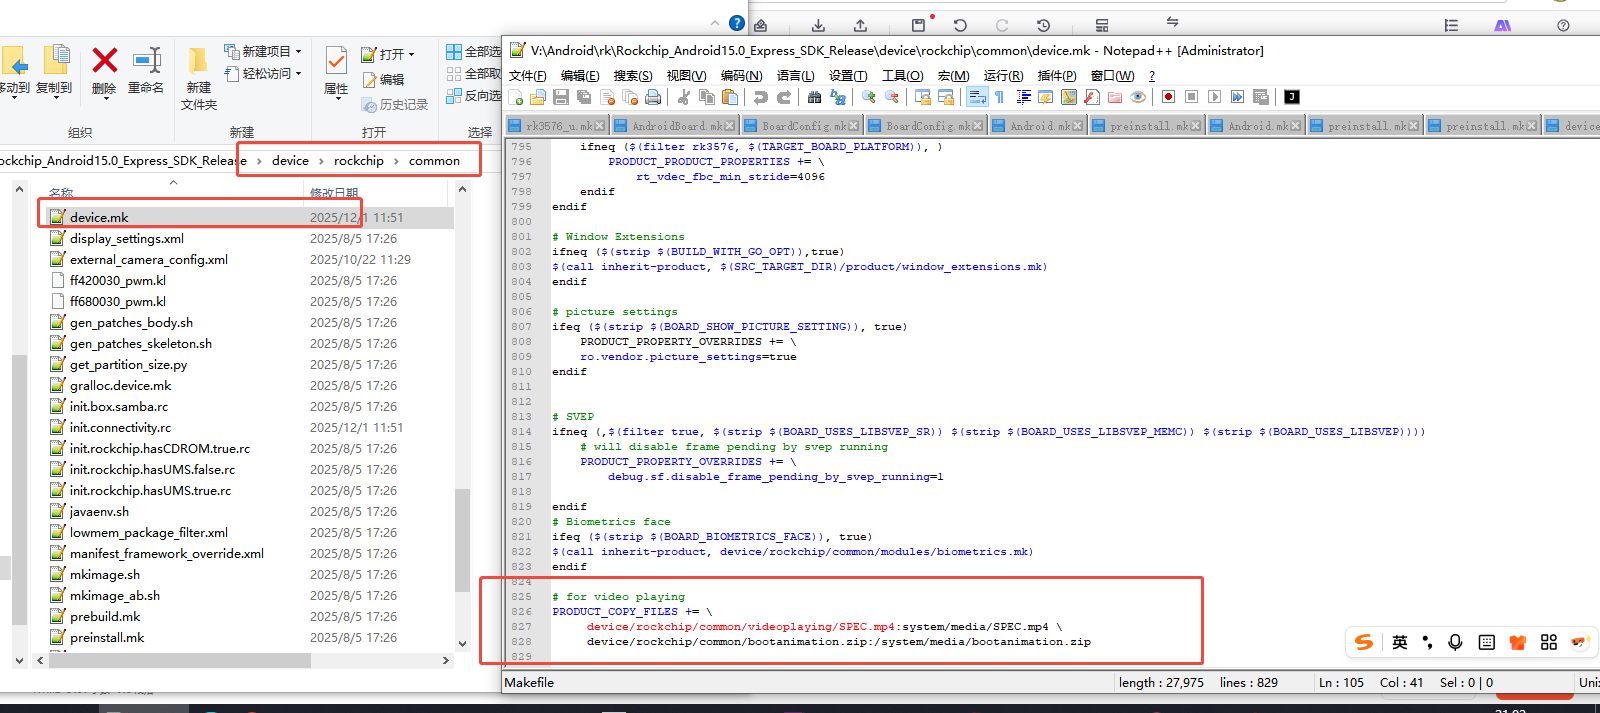Click the Playback macro icon
This screenshot has width=1600, height=713.
pos(1214,97)
